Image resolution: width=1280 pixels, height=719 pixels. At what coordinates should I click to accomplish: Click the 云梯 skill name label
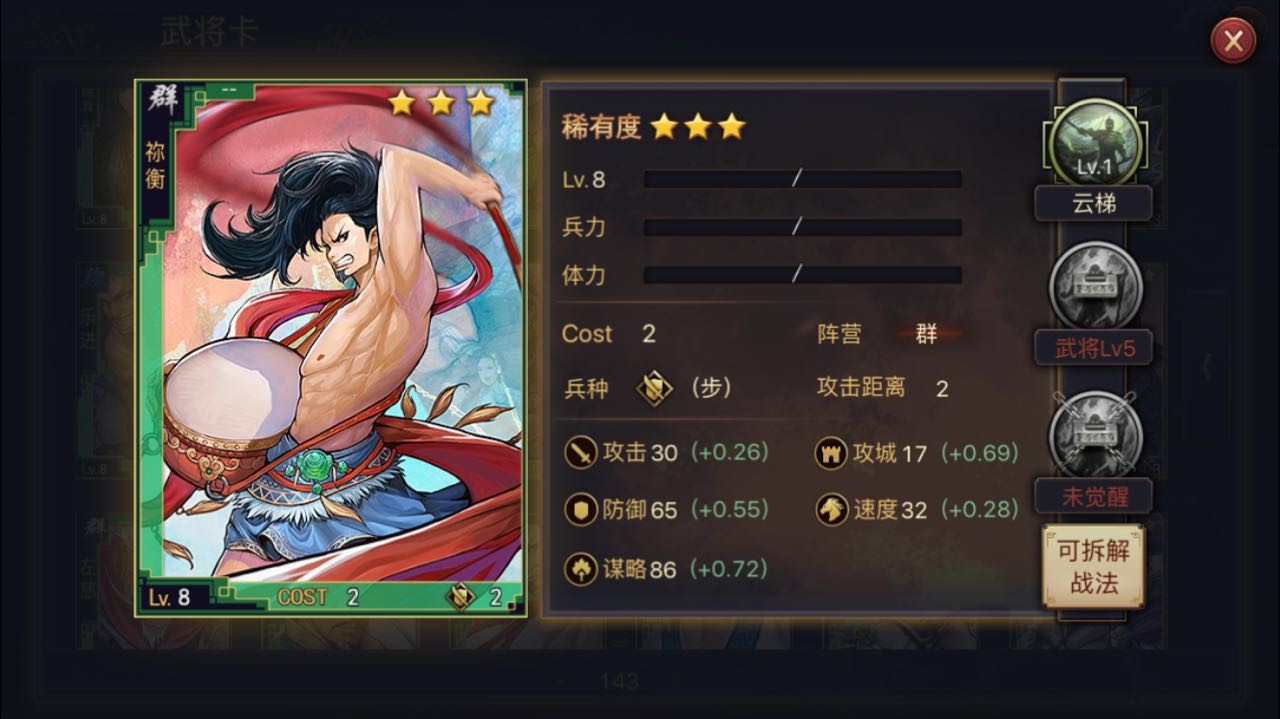(1093, 204)
